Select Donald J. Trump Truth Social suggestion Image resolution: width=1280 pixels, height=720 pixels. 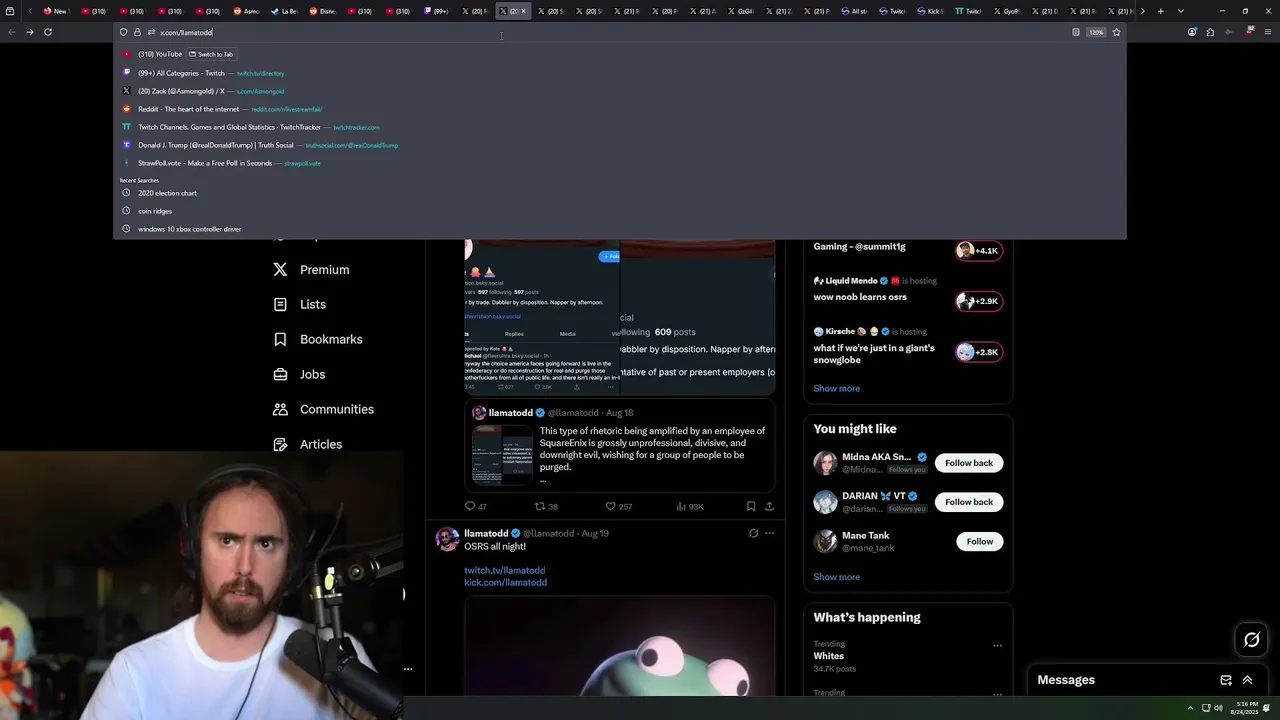point(619,145)
